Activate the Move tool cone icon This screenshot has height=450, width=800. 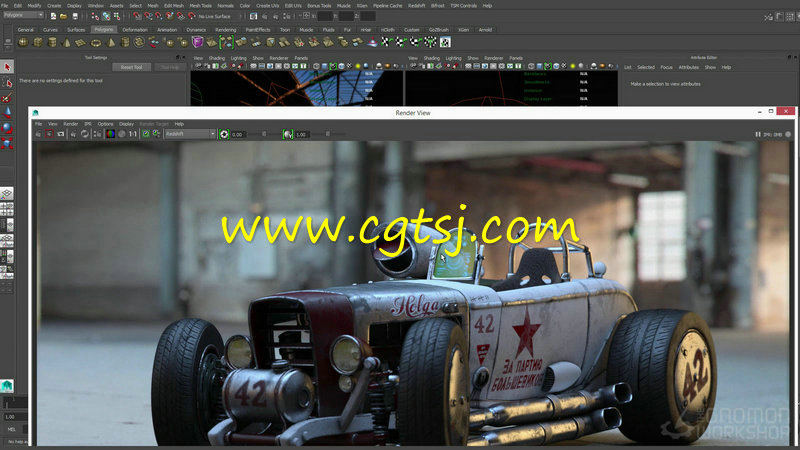[7, 113]
